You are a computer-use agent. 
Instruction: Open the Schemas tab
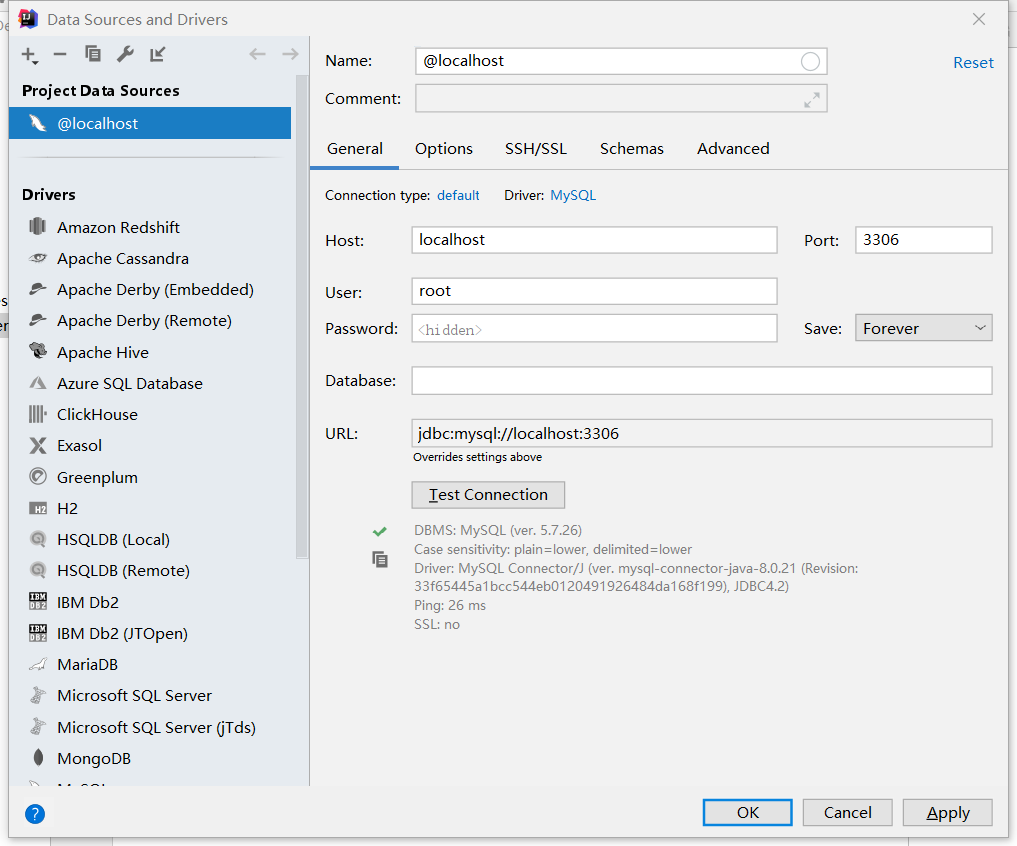[631, 149]
